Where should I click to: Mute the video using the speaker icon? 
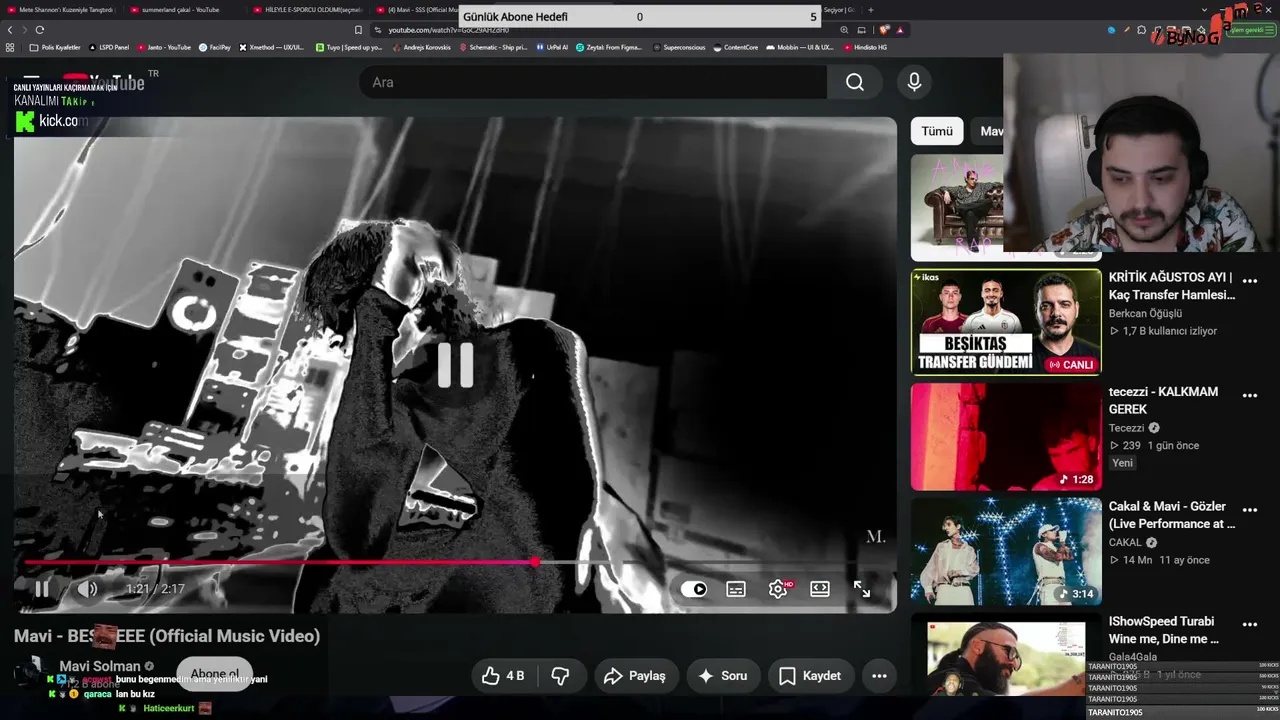coord(88,589)
